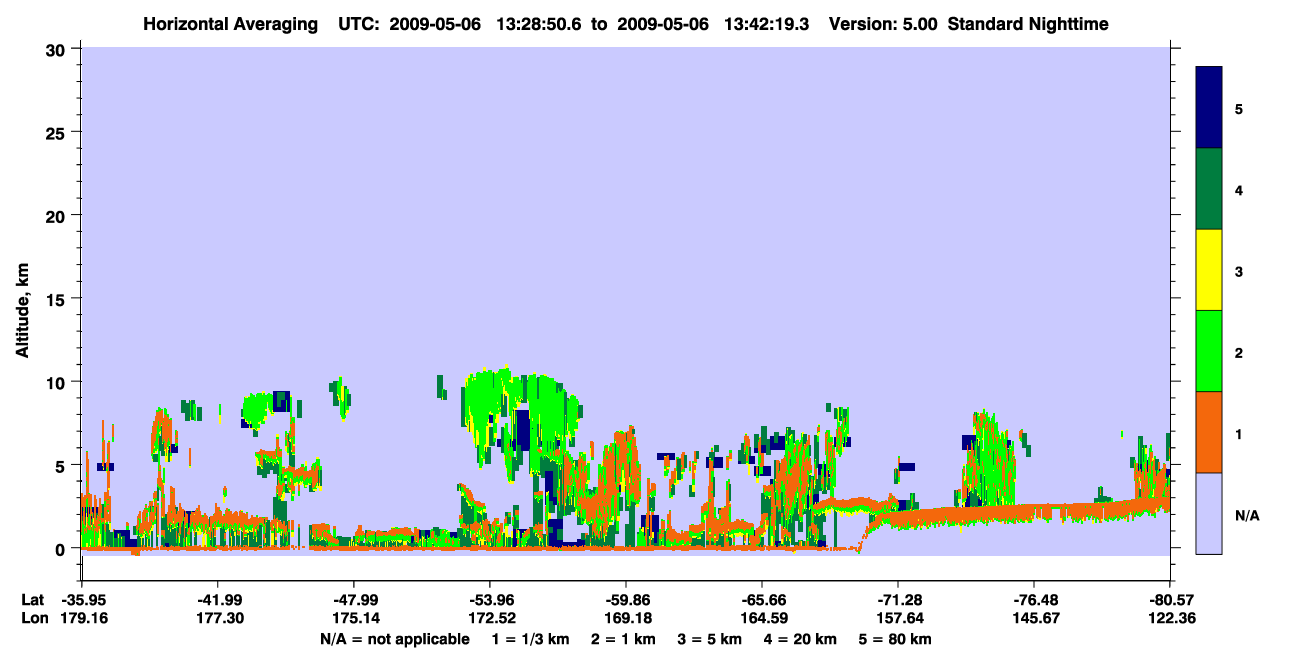Click the dark green colorbar segment labeled 4
Viewport: 1300px width, 667px height.
coord(1209,189)
